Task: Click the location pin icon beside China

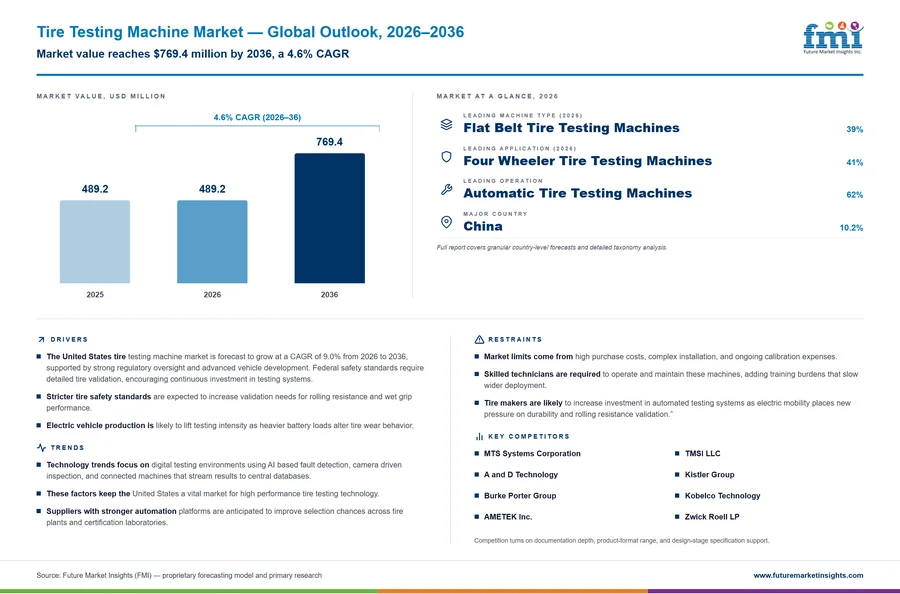Action: click(x=446, y=222)
